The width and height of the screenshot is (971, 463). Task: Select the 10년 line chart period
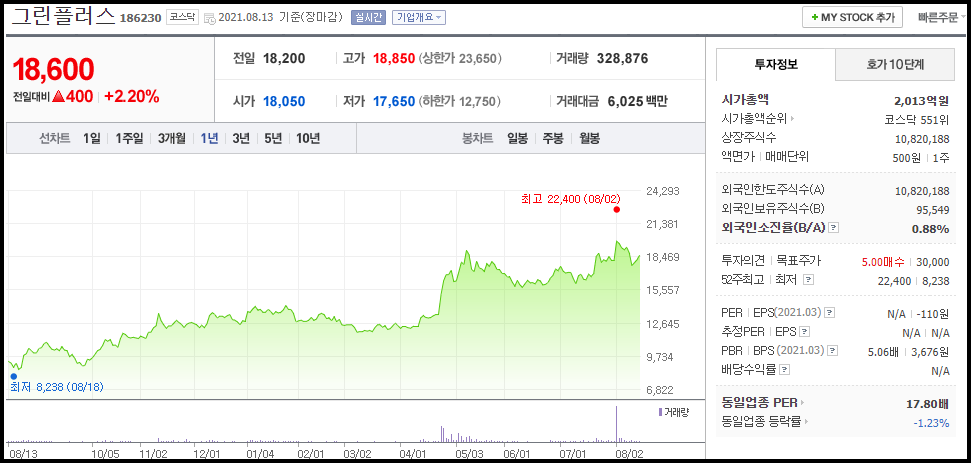coord(308,138)
